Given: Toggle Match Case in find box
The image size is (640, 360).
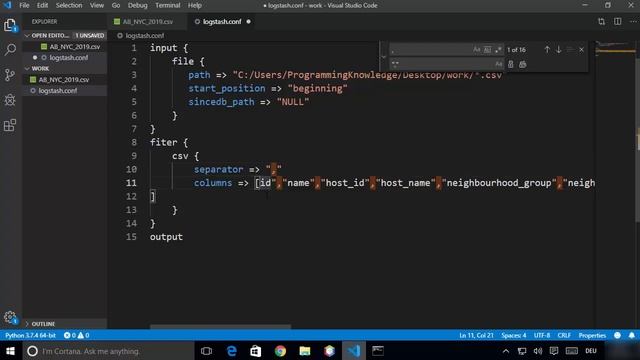Looking at the screenshot, I should pyautogui.click(x=476, y=49).
